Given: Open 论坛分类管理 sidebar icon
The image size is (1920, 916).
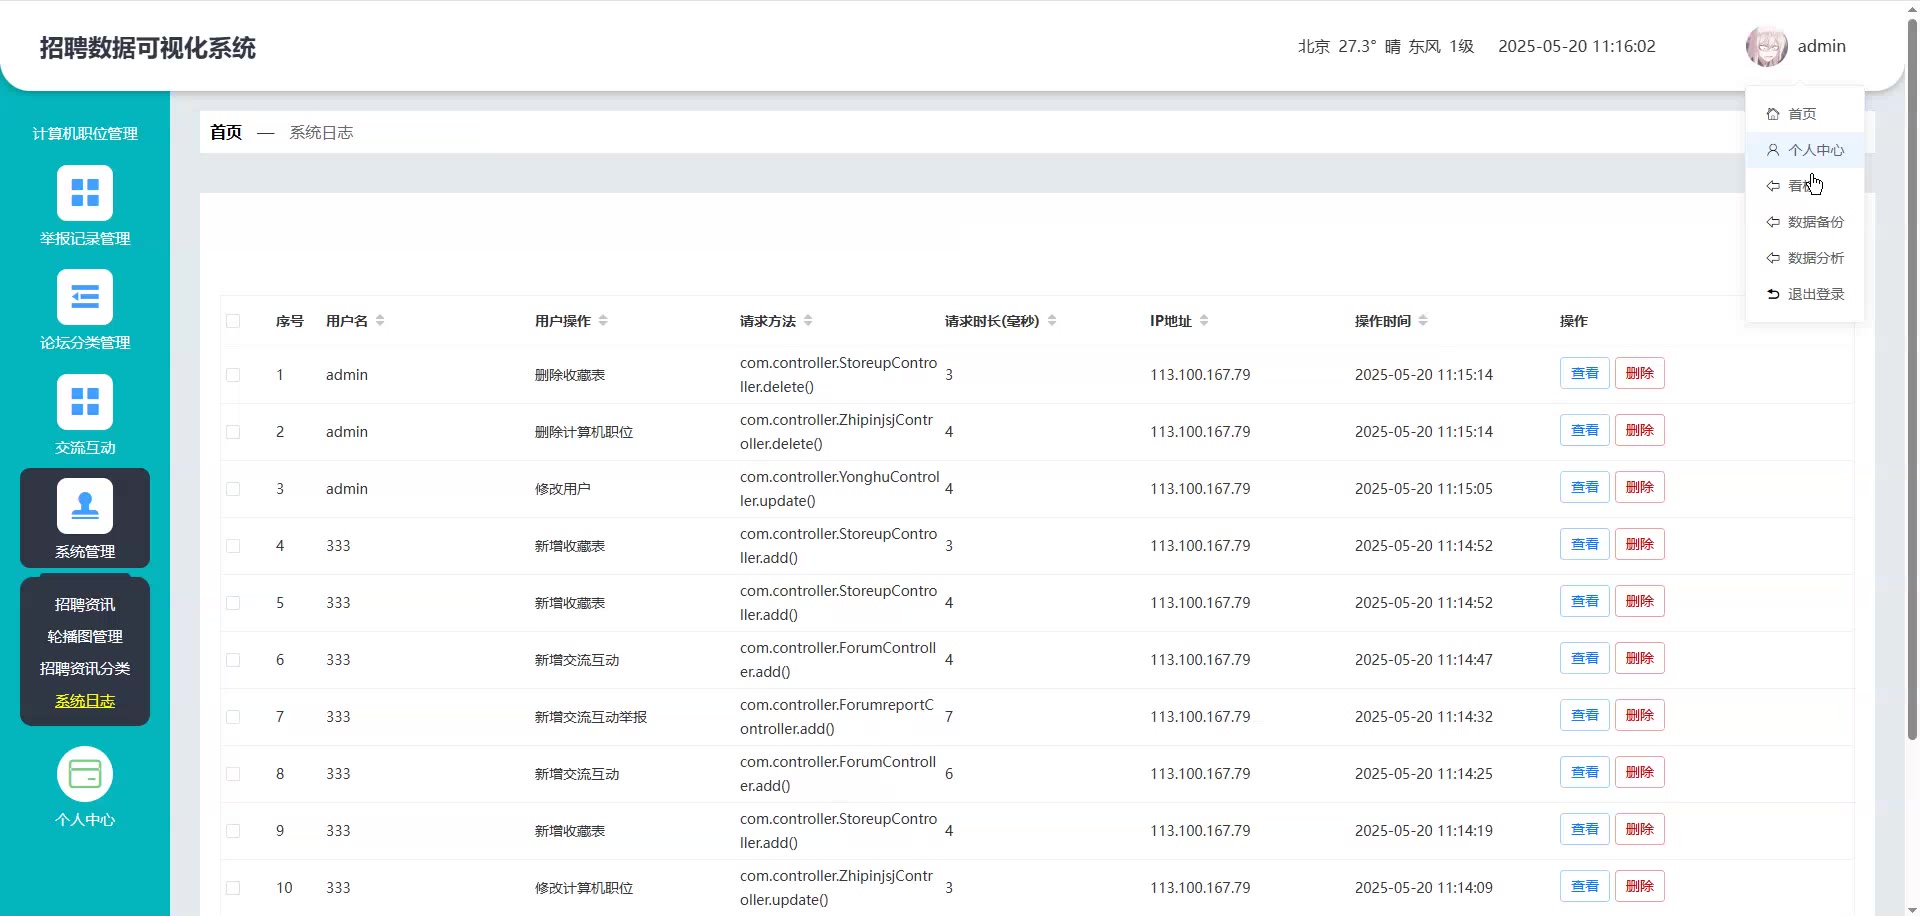Looking at the screenshot, I should pyautogui.click(x=85, y=297).
